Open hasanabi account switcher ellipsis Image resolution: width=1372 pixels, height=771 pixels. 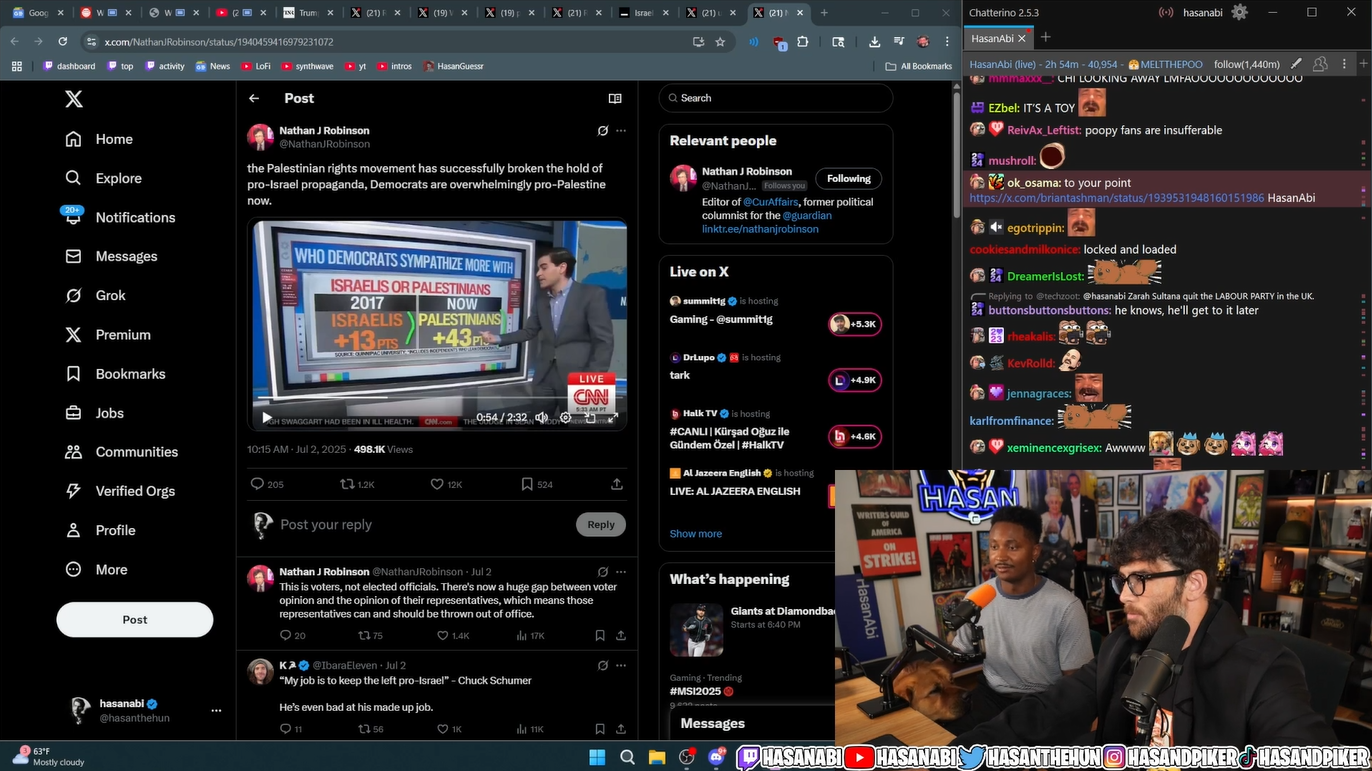point(216,710)
